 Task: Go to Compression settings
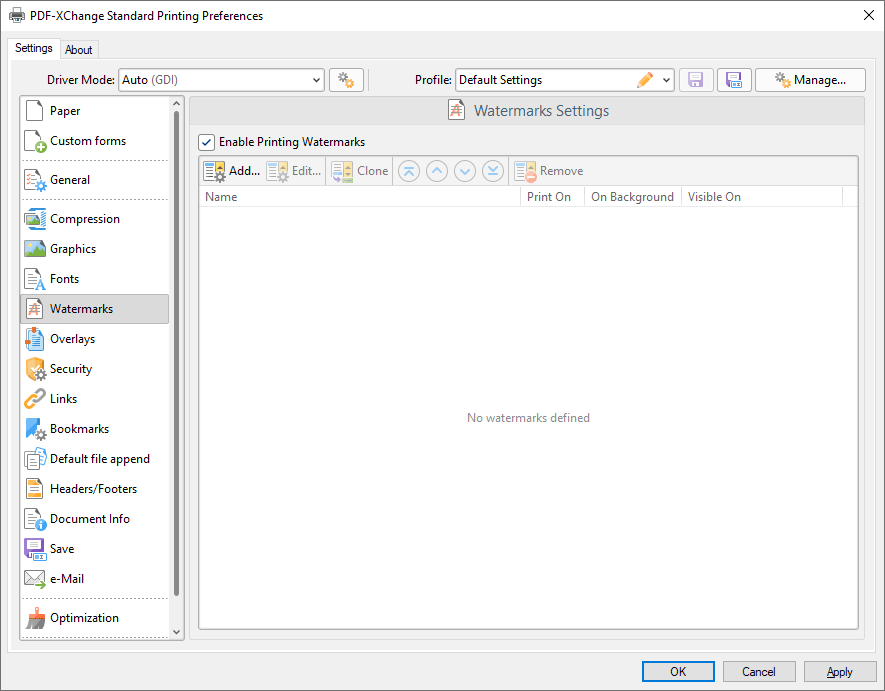click(x=94, y=218)
